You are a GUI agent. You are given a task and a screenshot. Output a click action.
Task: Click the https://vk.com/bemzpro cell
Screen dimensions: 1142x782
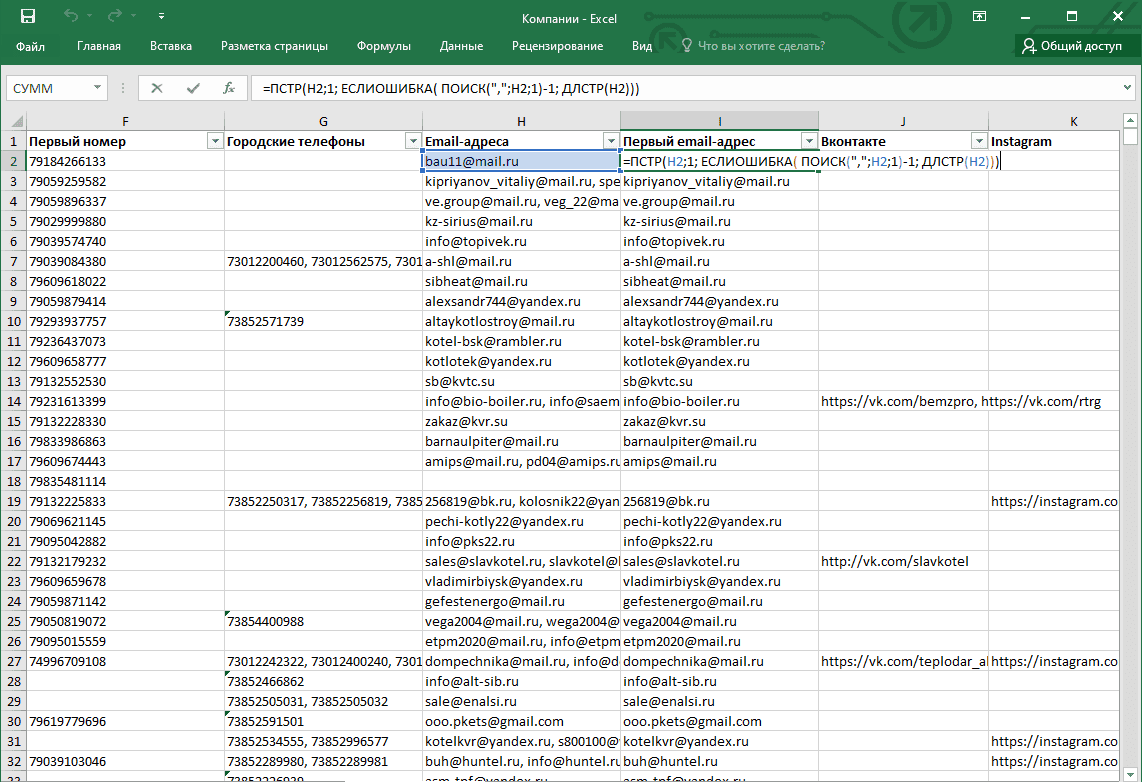click(903, 401)
